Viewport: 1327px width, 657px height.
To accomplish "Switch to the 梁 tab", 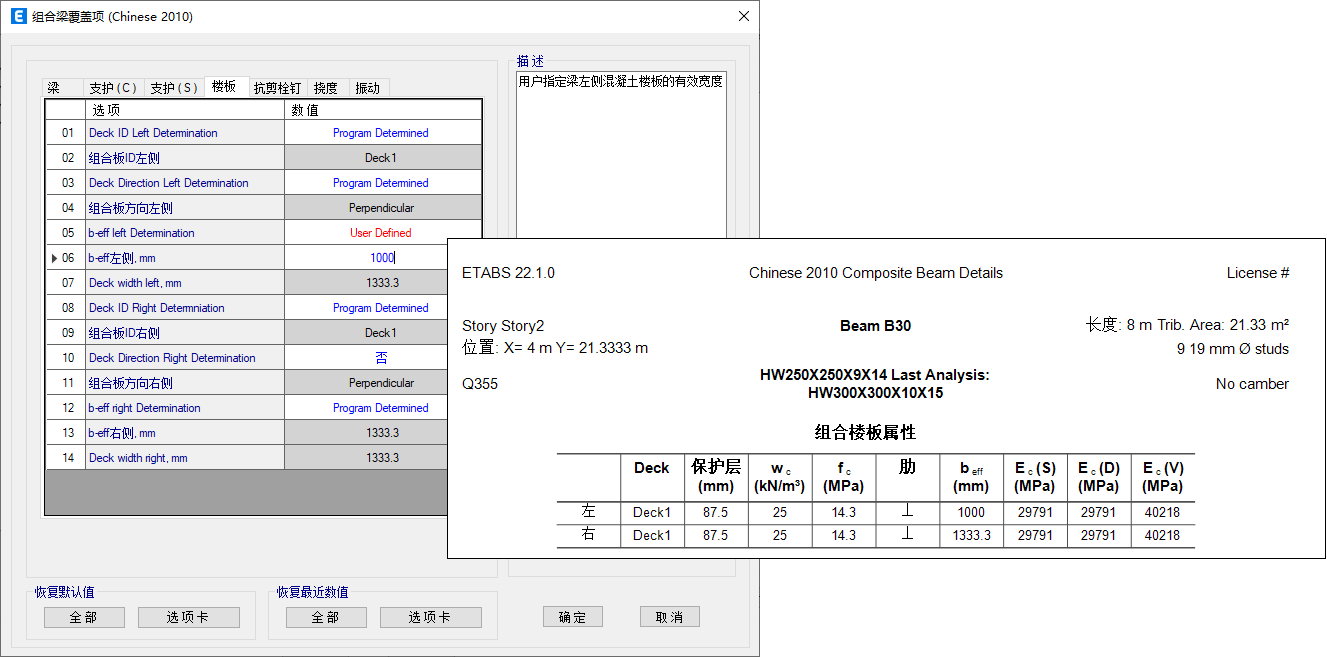I will (62, 88).
